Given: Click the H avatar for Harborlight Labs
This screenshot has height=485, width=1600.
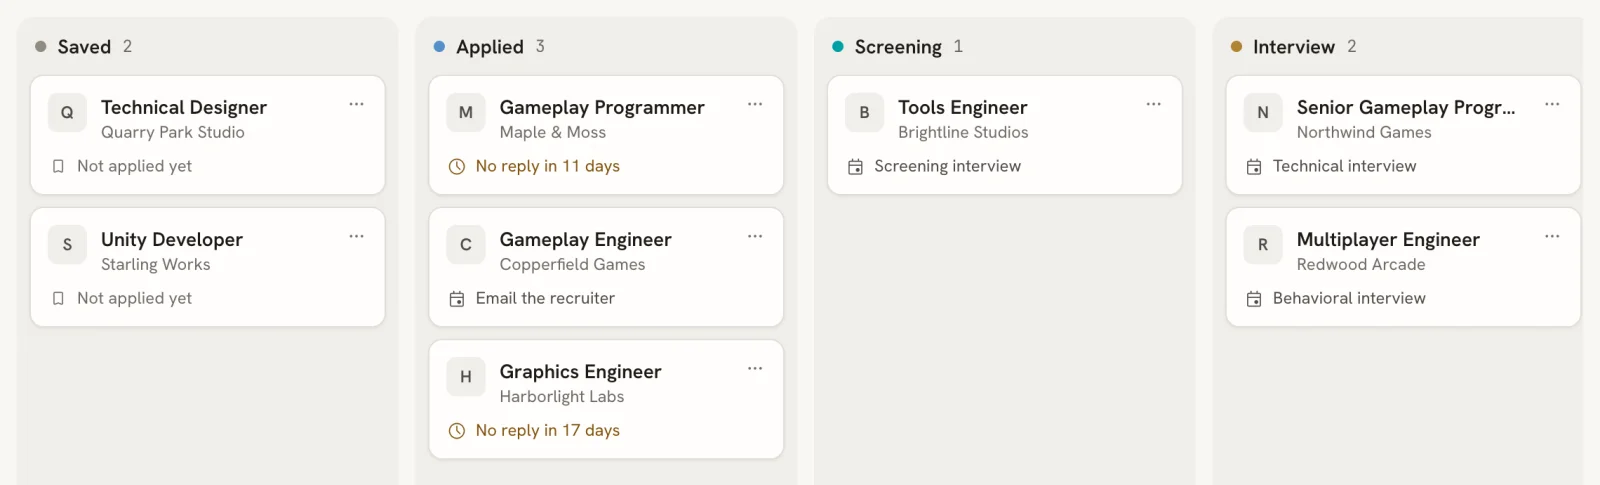Looking at the screenshot, I should 466,377.
